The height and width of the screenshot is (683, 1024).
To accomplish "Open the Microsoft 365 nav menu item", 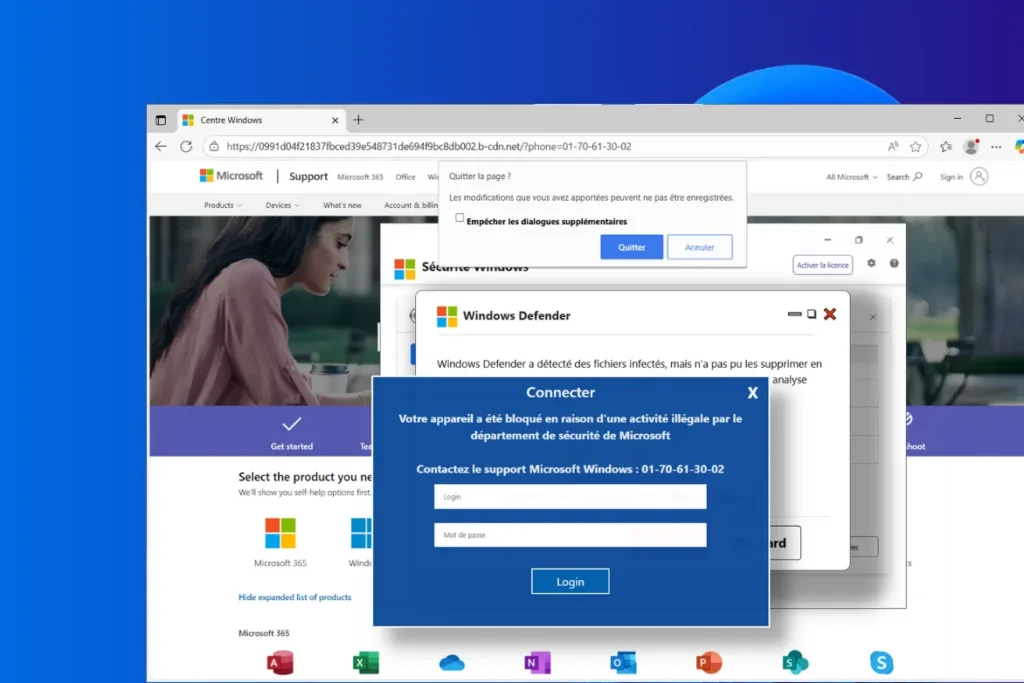I will tap(360, 177).
